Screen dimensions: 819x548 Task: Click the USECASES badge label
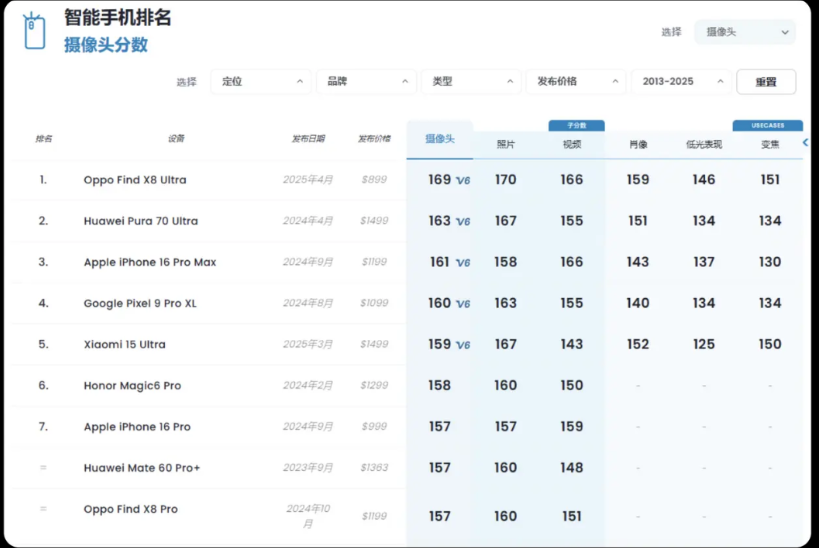point(768,125)
